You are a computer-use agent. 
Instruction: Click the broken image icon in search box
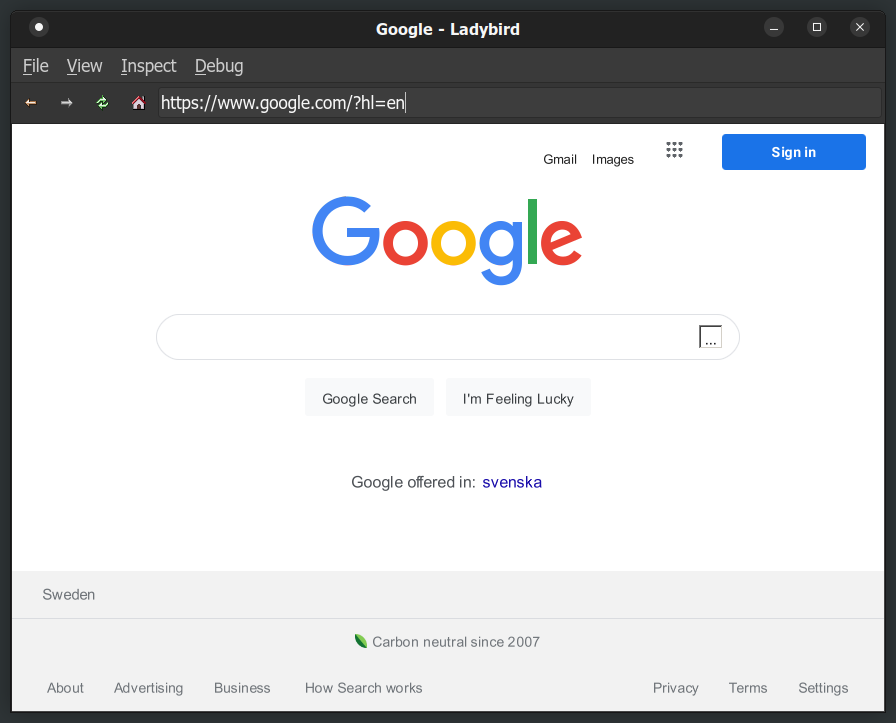(710, 337)
